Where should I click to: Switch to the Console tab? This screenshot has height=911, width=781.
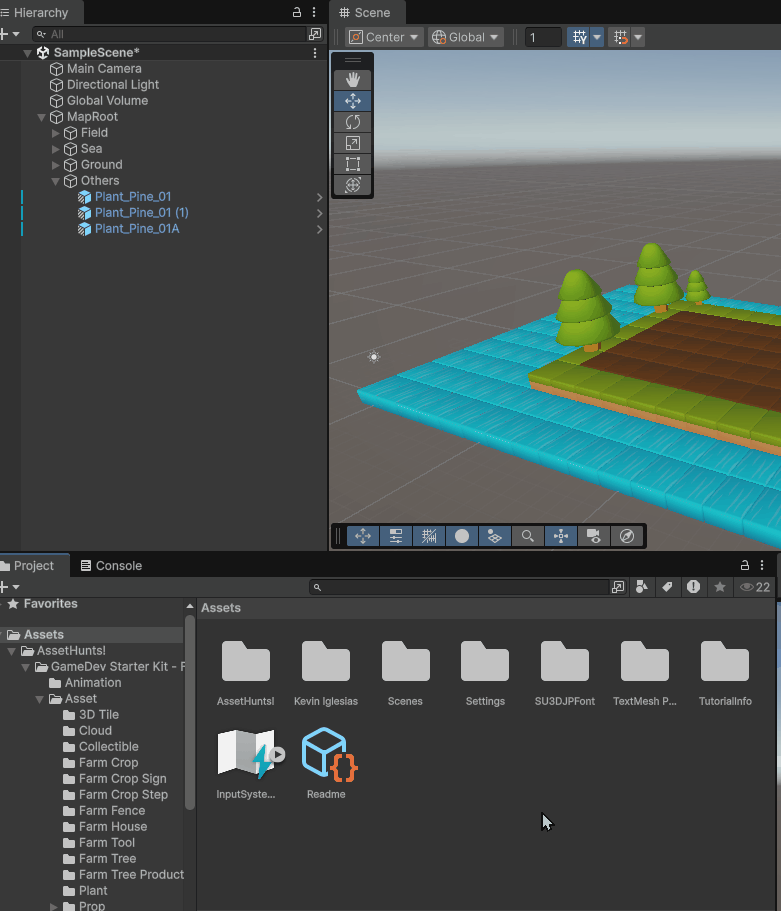point(111,565)
